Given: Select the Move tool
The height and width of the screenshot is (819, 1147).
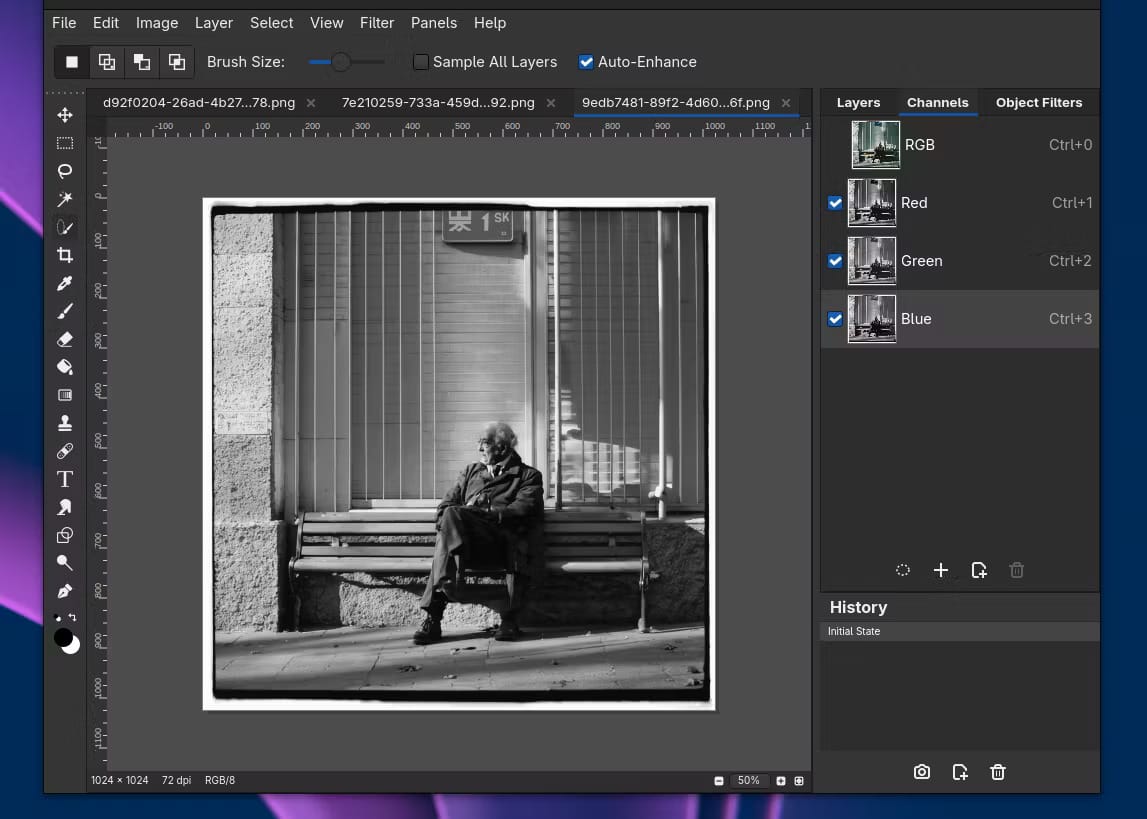Looking at the screenshot, I should [65, 115].
